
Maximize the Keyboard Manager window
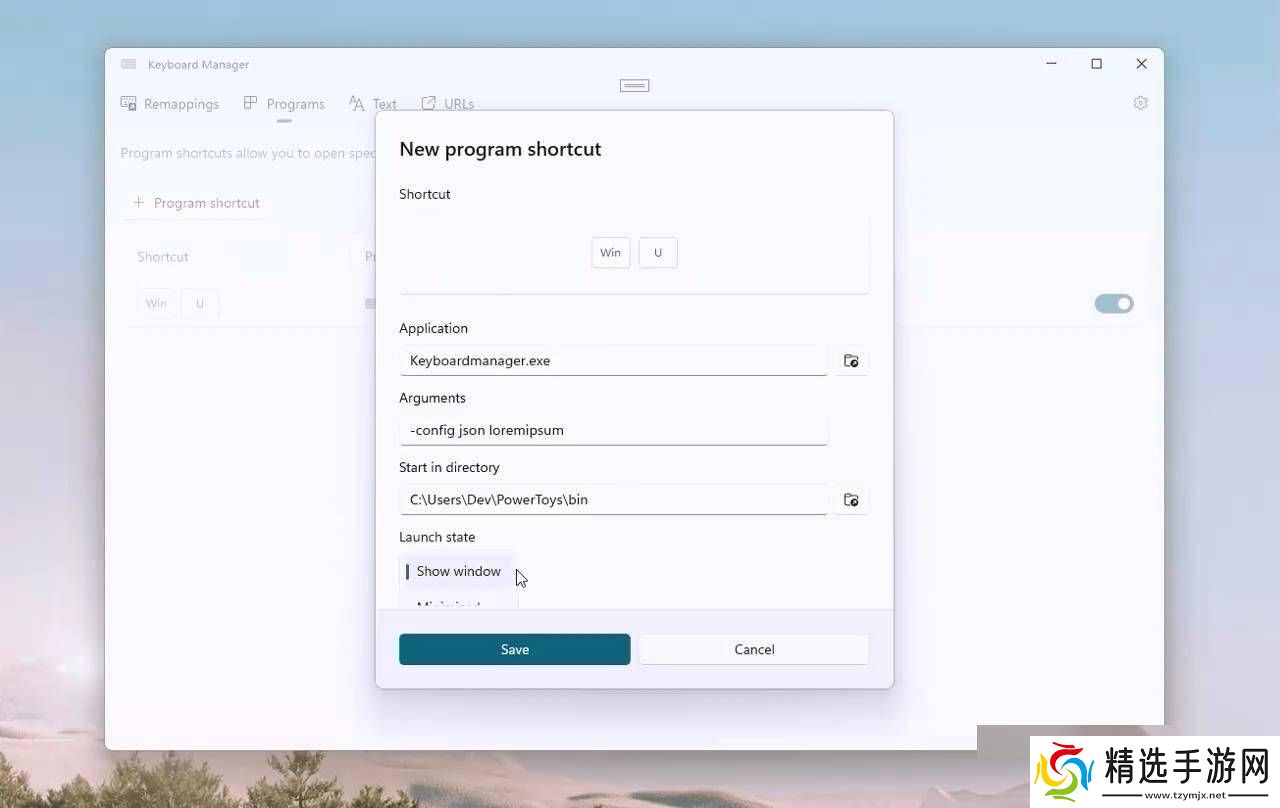(x=1096, y=64)
